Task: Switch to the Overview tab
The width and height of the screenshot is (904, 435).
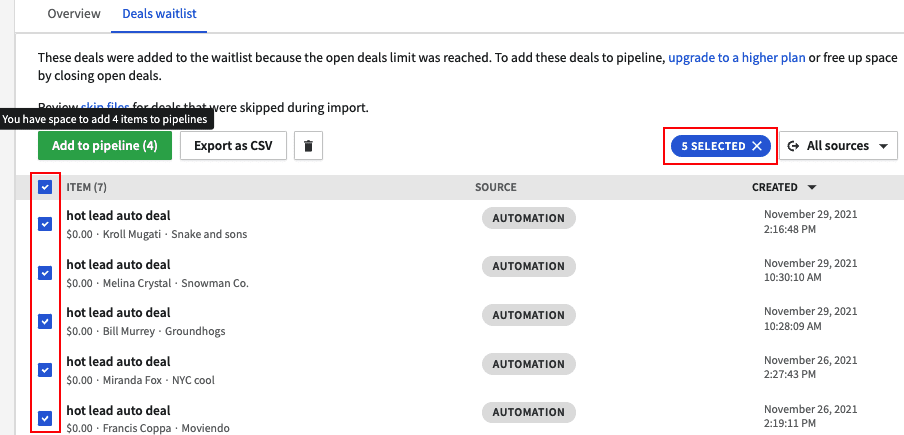Action: click(74, 13)
